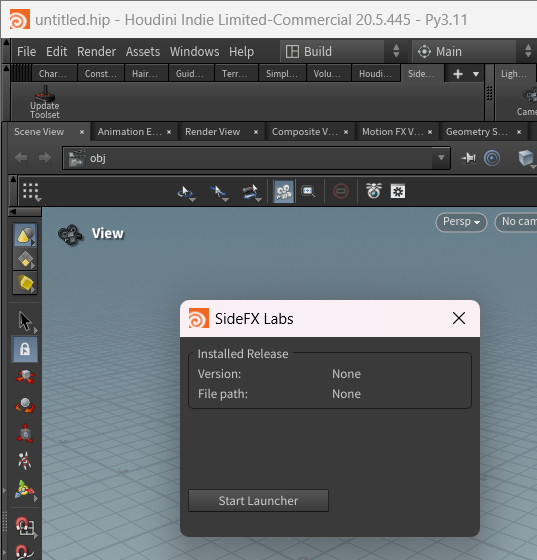Close the SideFX Labs dialog
Viewport: 537px width, 560px height.
point(459,318)
